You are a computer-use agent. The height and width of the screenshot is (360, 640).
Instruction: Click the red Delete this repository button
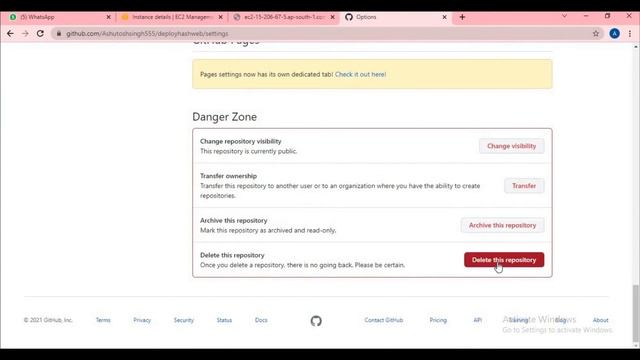504,260
